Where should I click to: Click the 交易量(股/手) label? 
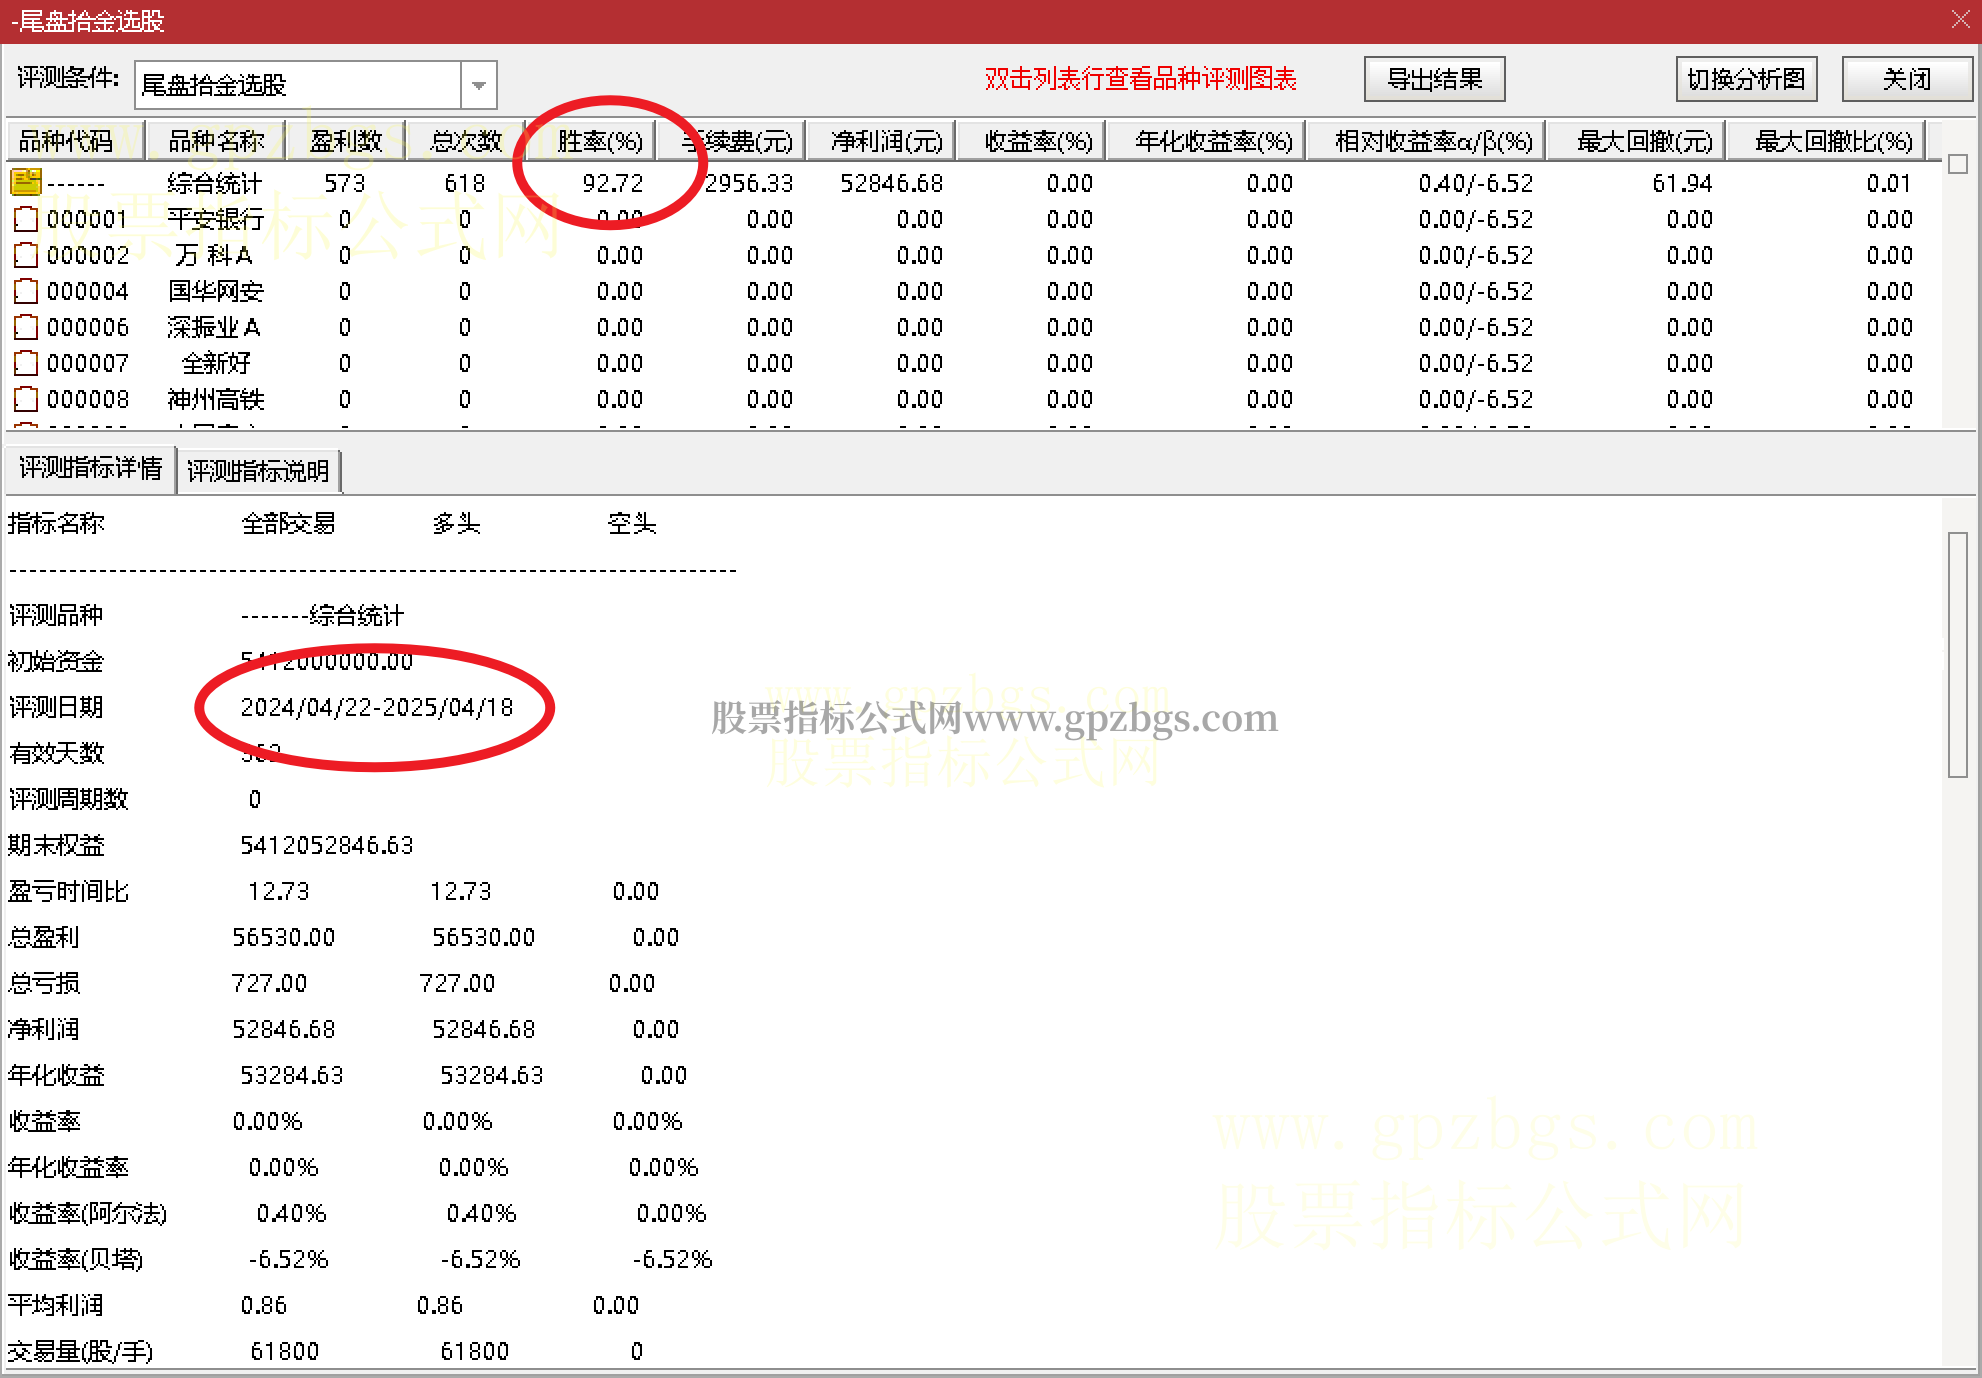coord(80,1351)
